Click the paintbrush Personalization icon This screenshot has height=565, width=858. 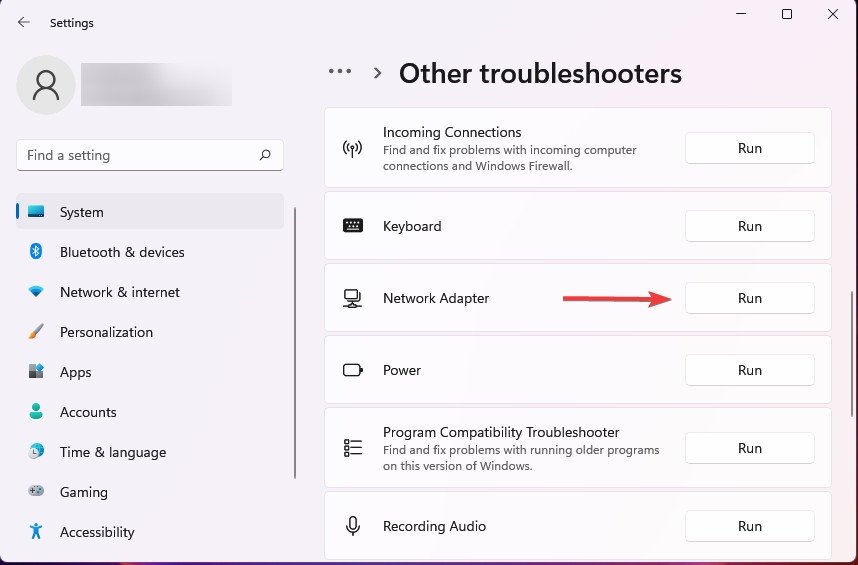[x=36, y=331]
